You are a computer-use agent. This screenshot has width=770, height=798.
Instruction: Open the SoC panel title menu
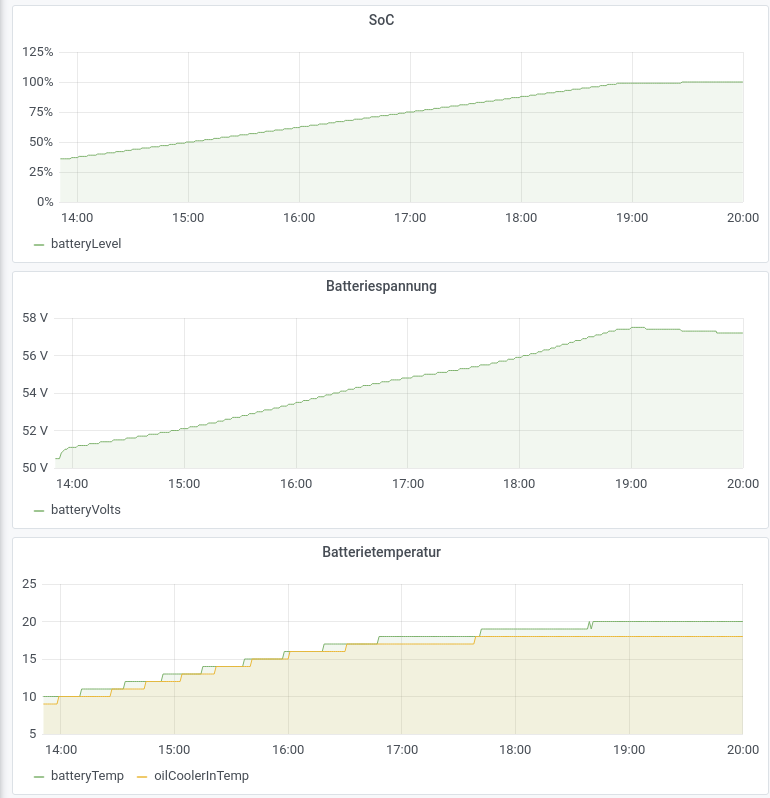[x=381, y=20]
